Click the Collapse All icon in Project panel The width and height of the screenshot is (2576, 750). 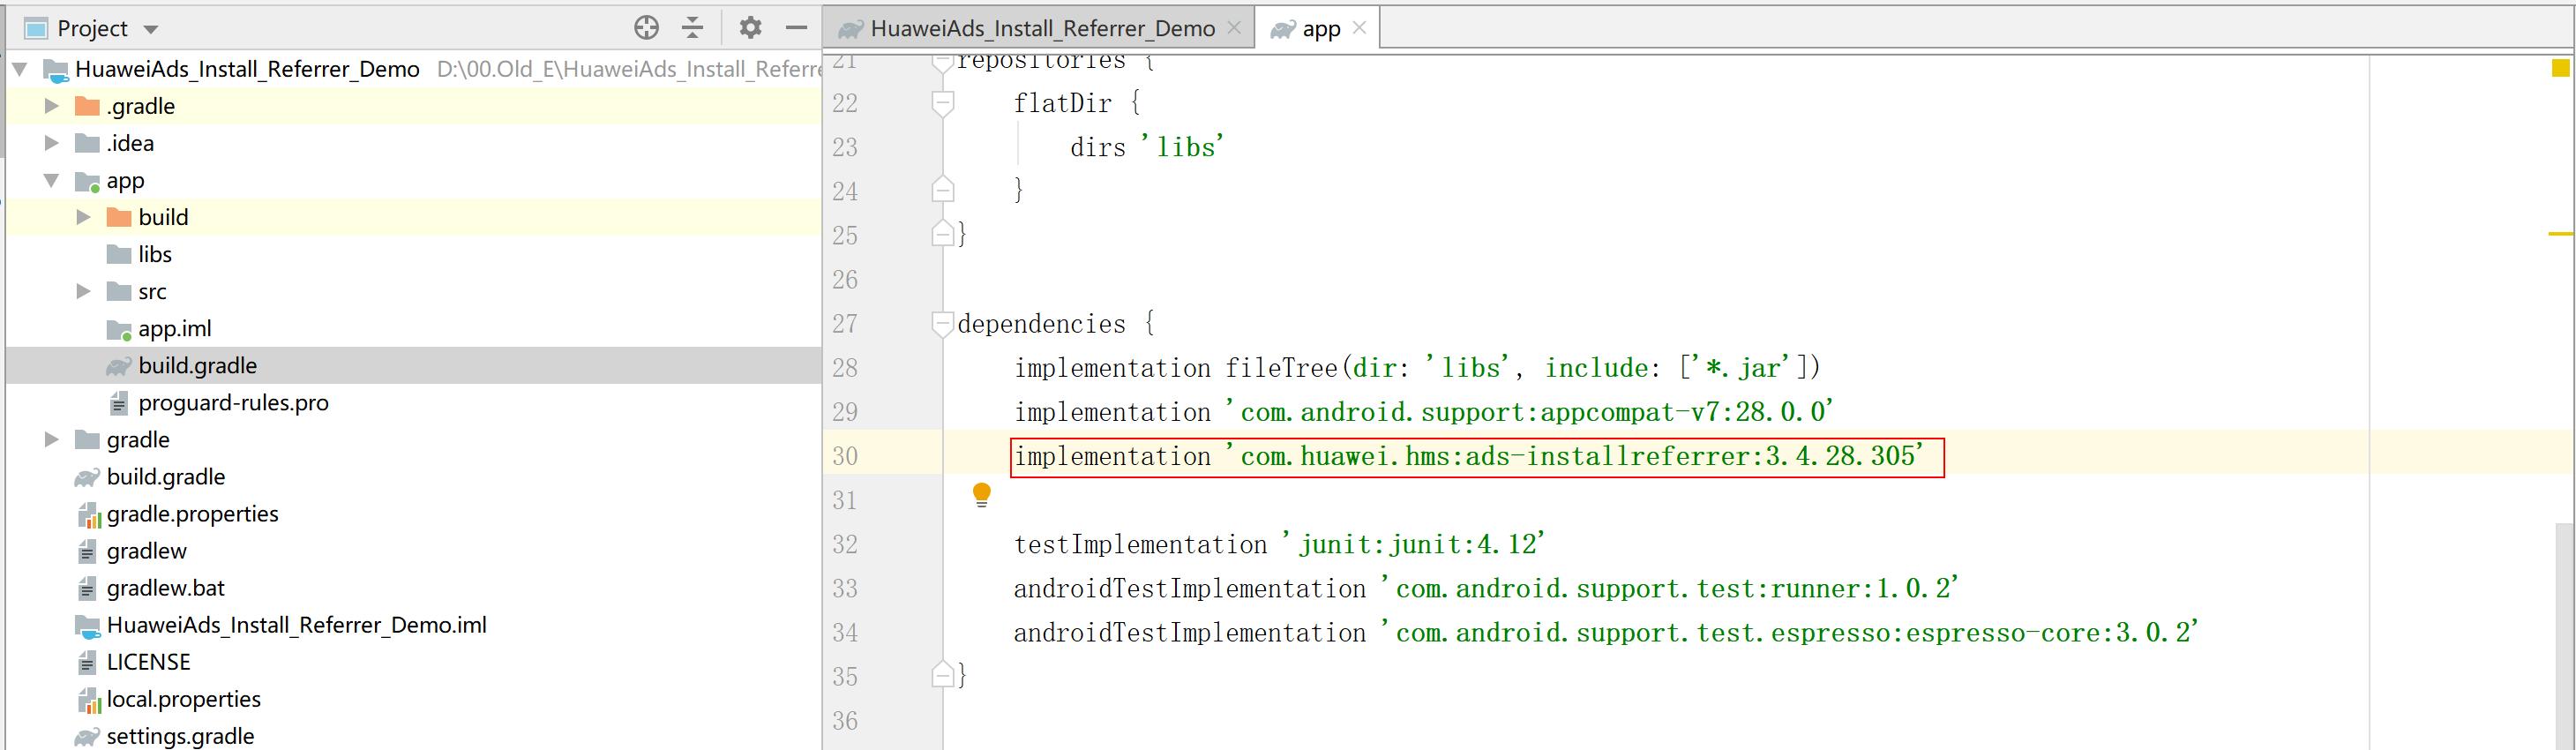[x=692, y=28]
